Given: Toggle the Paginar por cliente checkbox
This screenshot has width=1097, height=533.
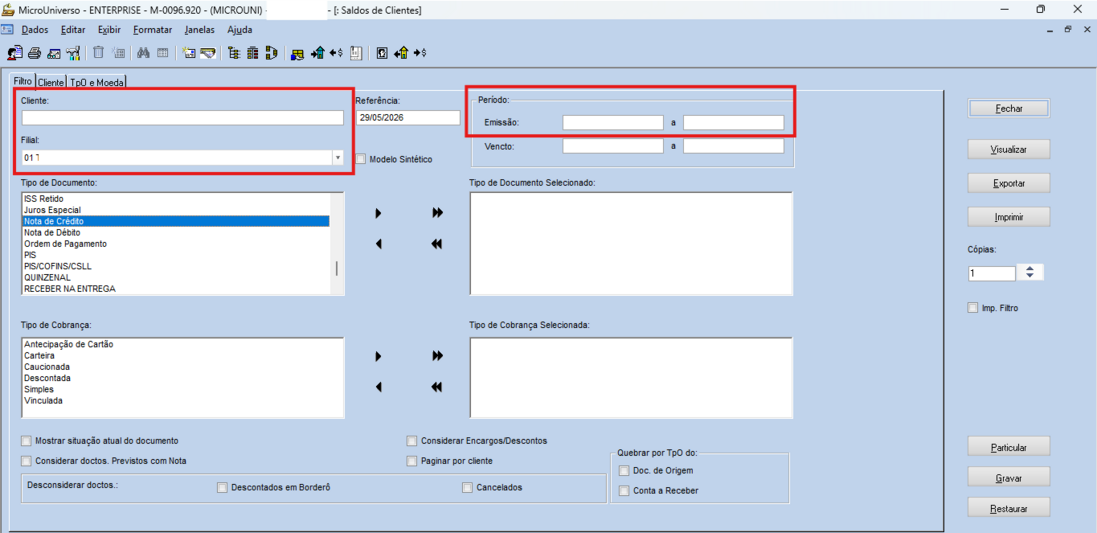Looking at the screenshot, I should coord(411,462).
